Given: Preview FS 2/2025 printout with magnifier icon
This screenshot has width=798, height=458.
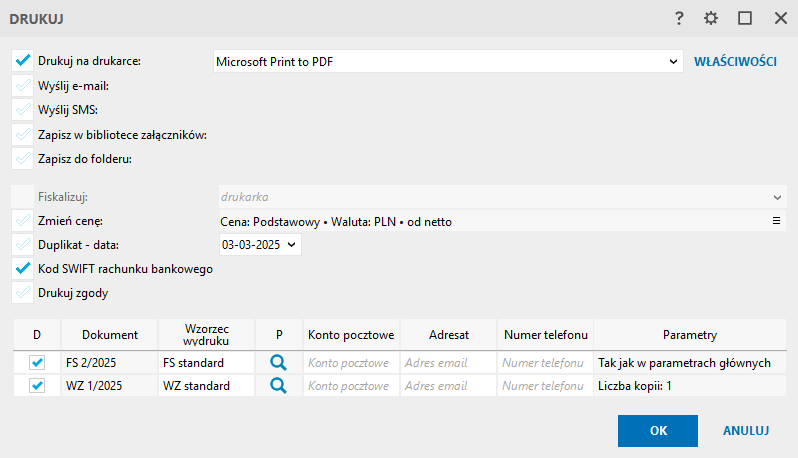Looking at the screenshot, I should coord(278,362).
